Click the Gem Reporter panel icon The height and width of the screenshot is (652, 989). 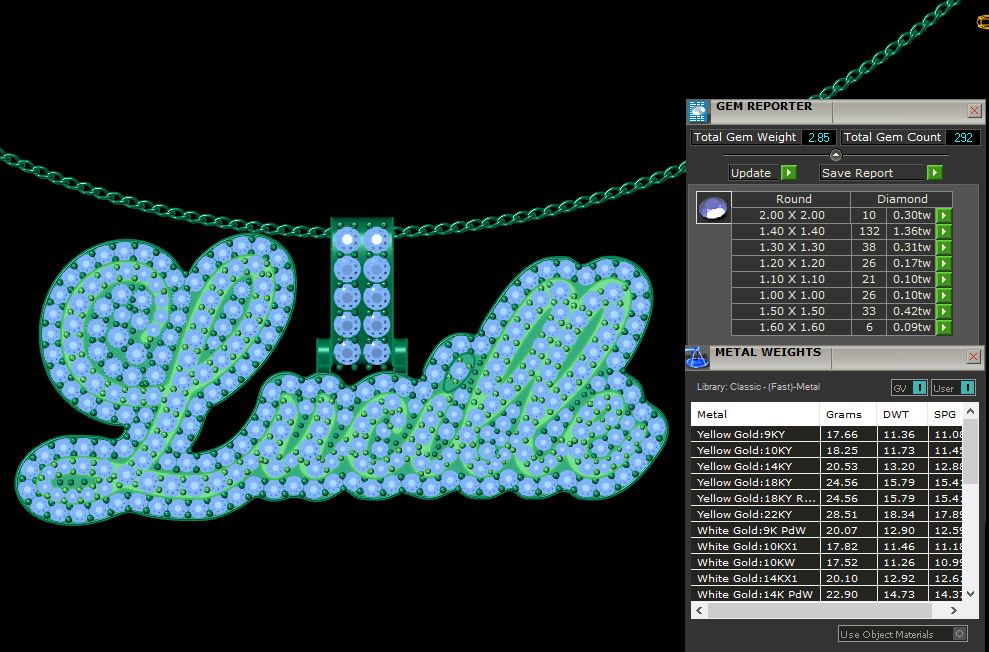tap(698, 112)
